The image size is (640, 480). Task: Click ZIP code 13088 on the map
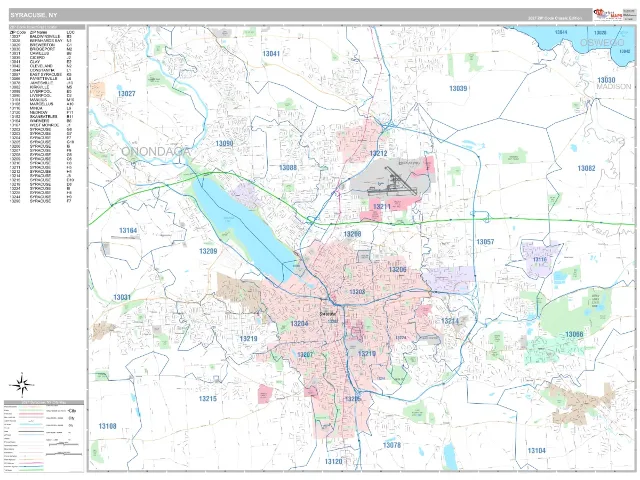pyautogui.click(x=288, y=167)
